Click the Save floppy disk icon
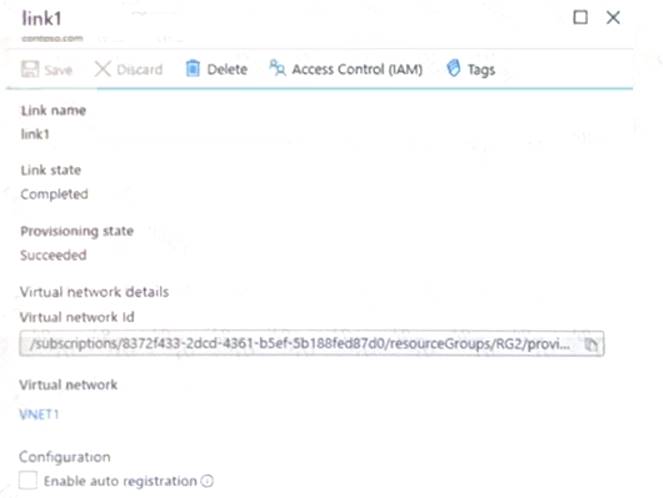Image resolution: width=663 pixels, height=498 pixels. (x=29, y=69)
